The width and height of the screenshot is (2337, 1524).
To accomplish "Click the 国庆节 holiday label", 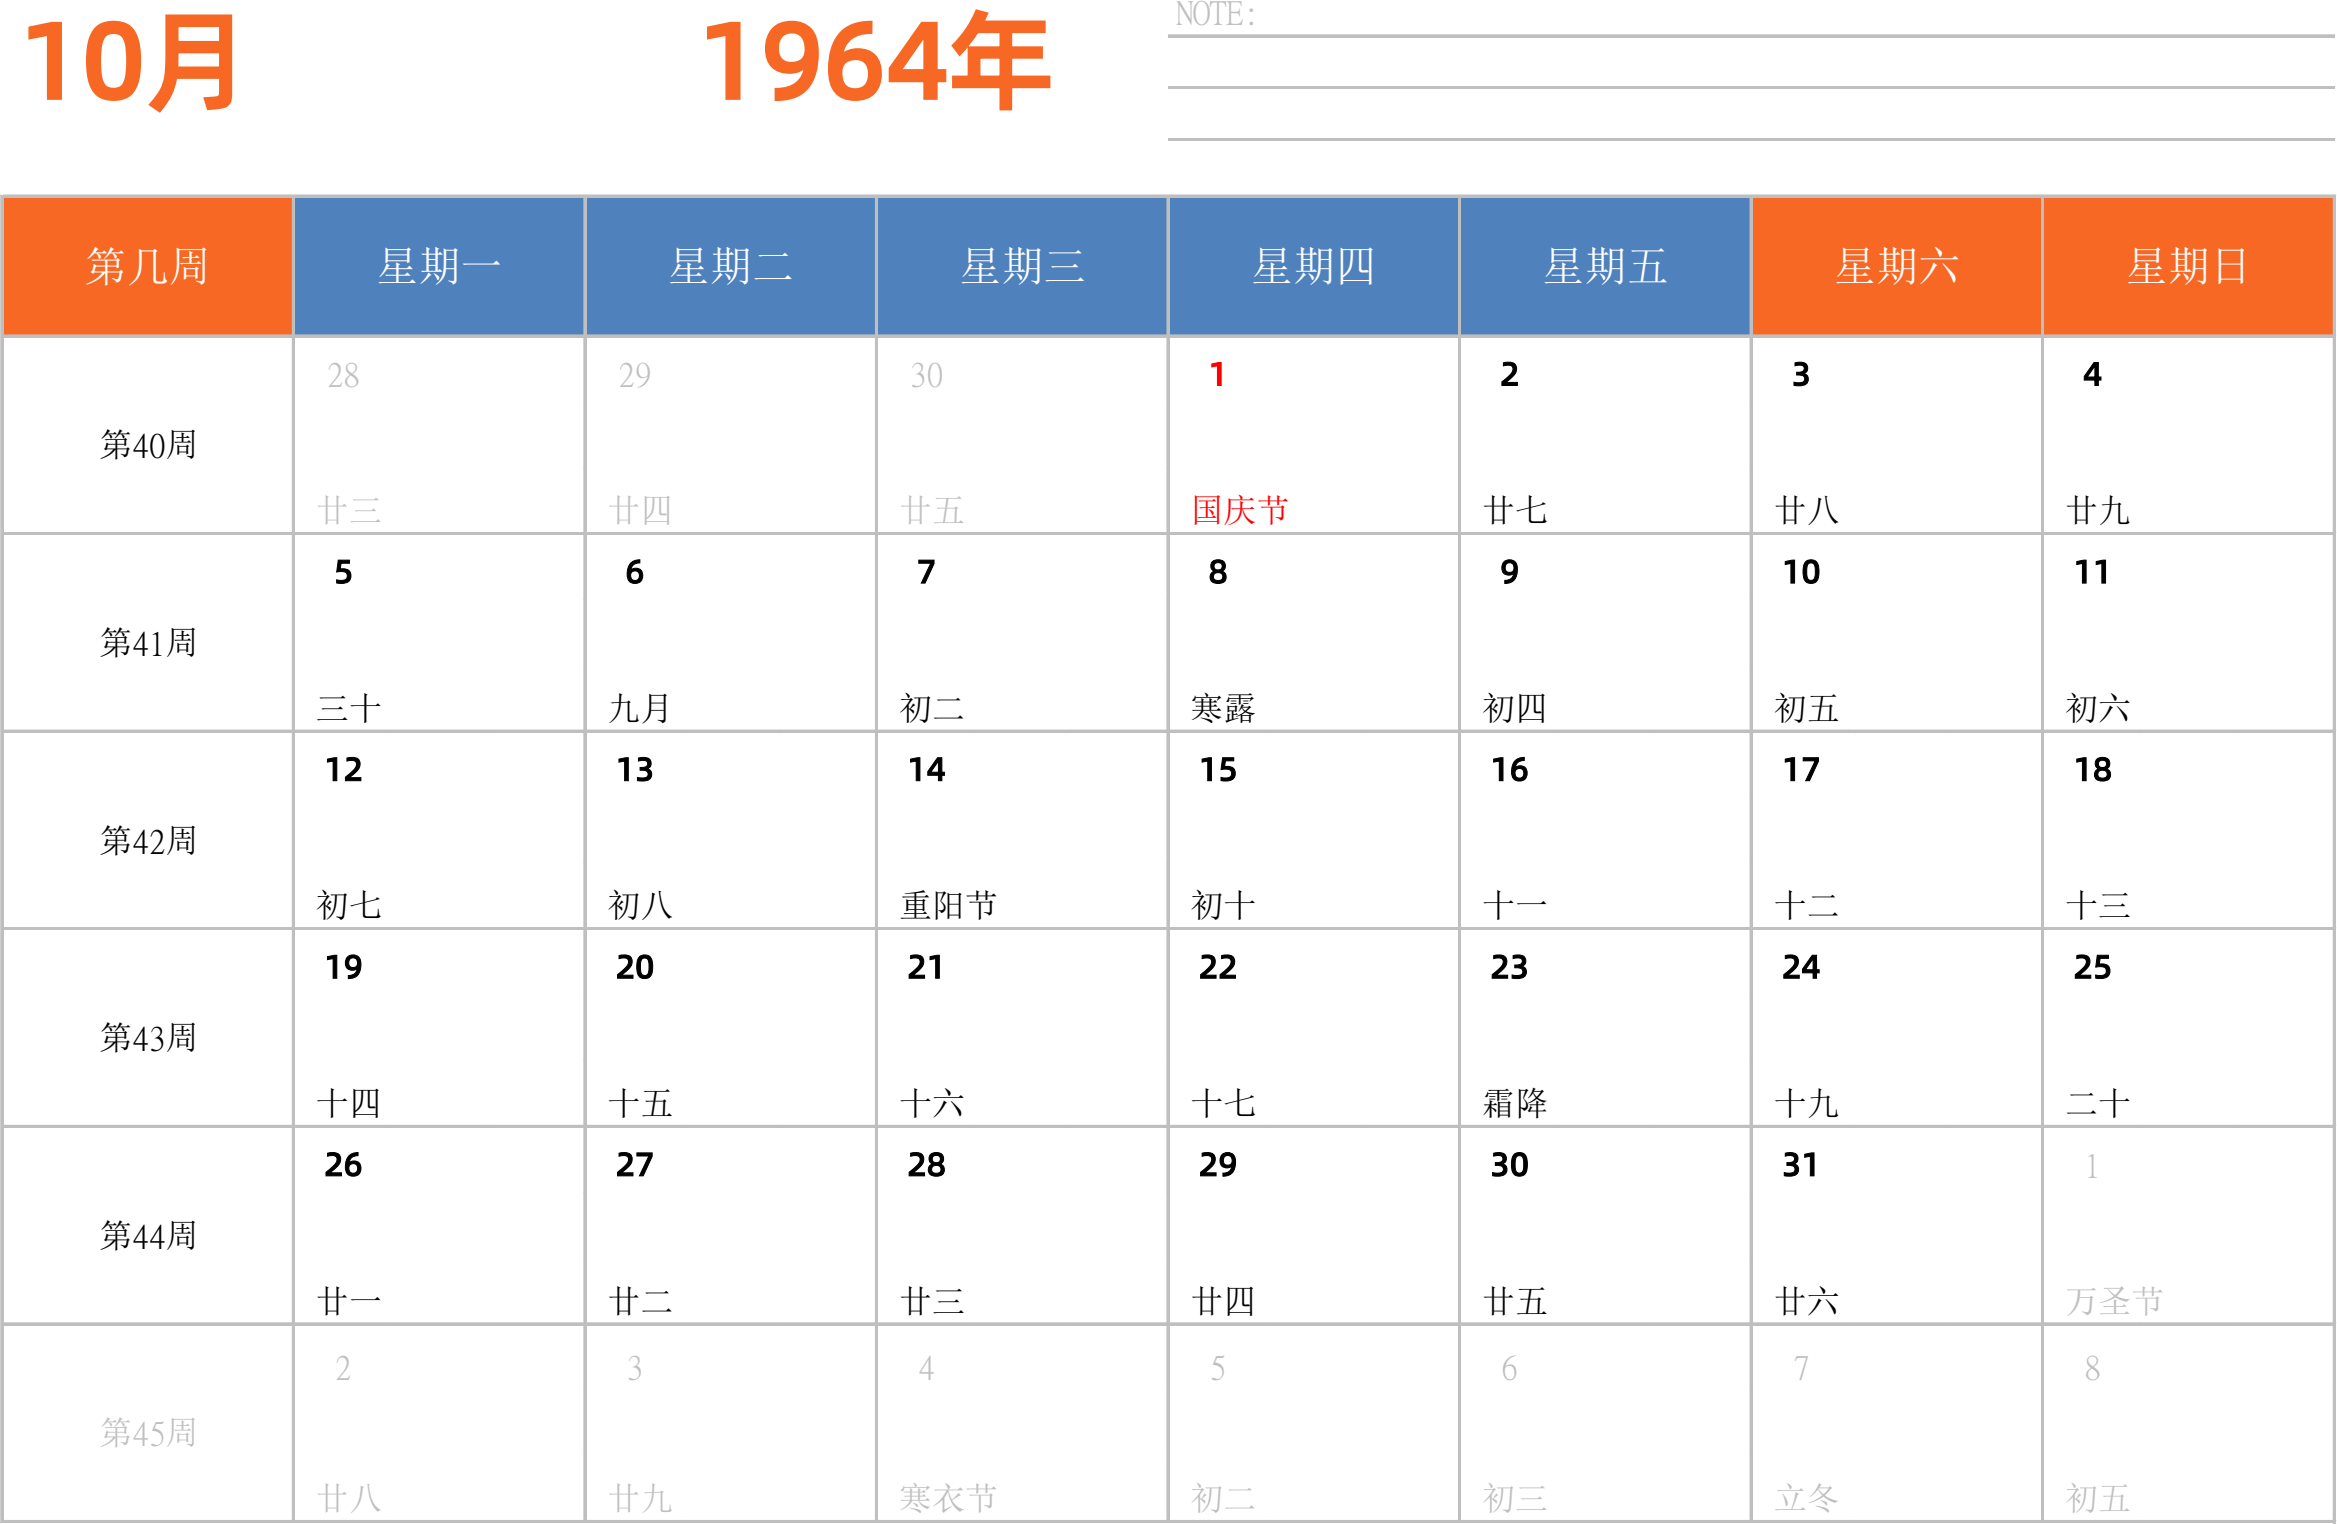I will [1240, 510].
